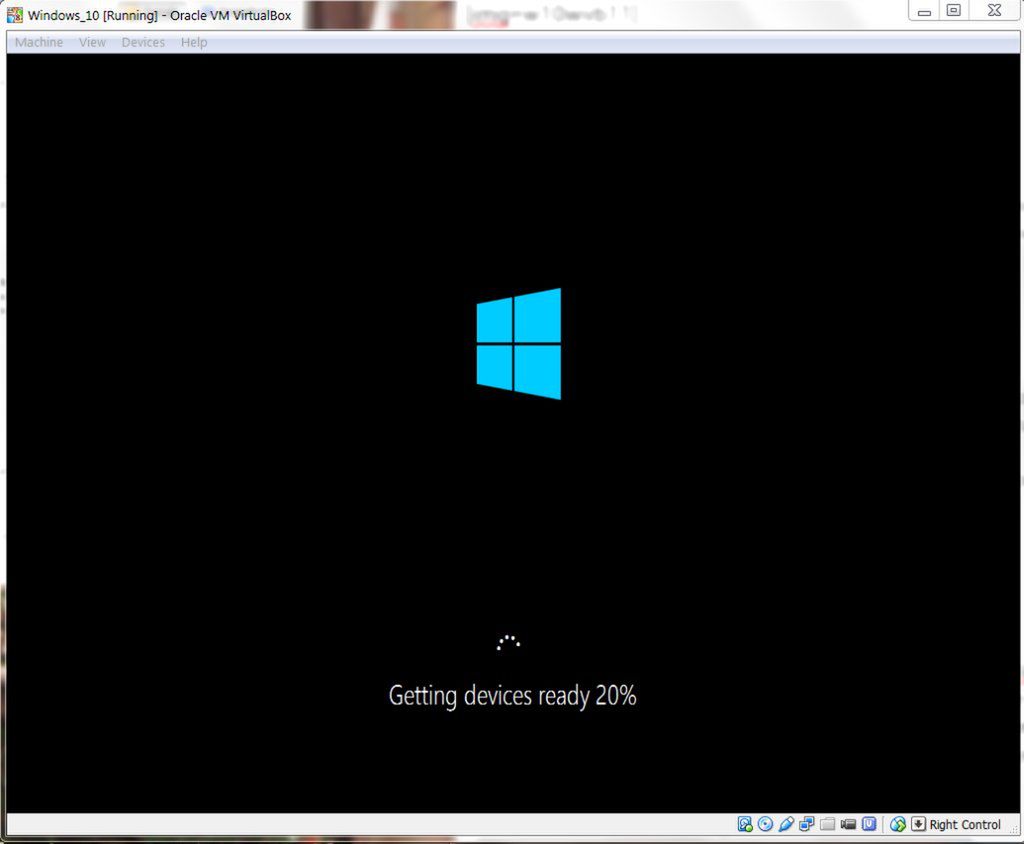Open the View menu
This screenshot has height=844, width=1024.
[x=92, y=42]
